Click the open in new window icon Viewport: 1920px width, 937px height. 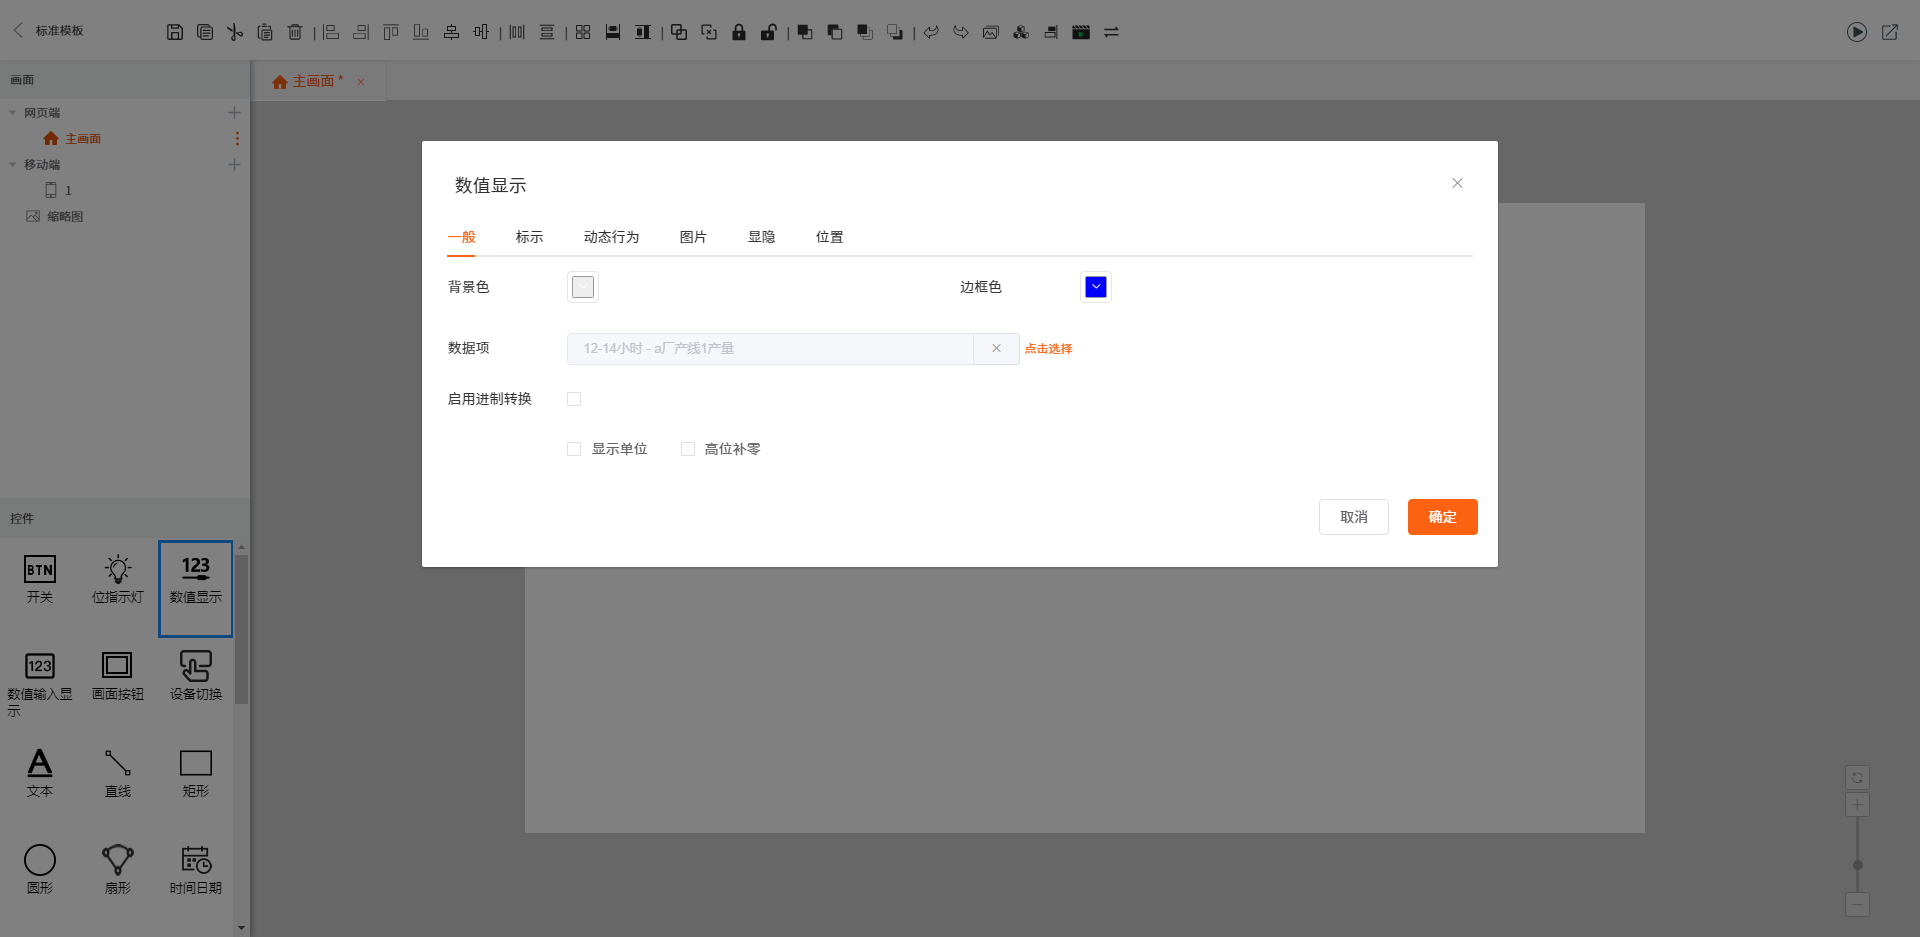(x=1890, y=32)
